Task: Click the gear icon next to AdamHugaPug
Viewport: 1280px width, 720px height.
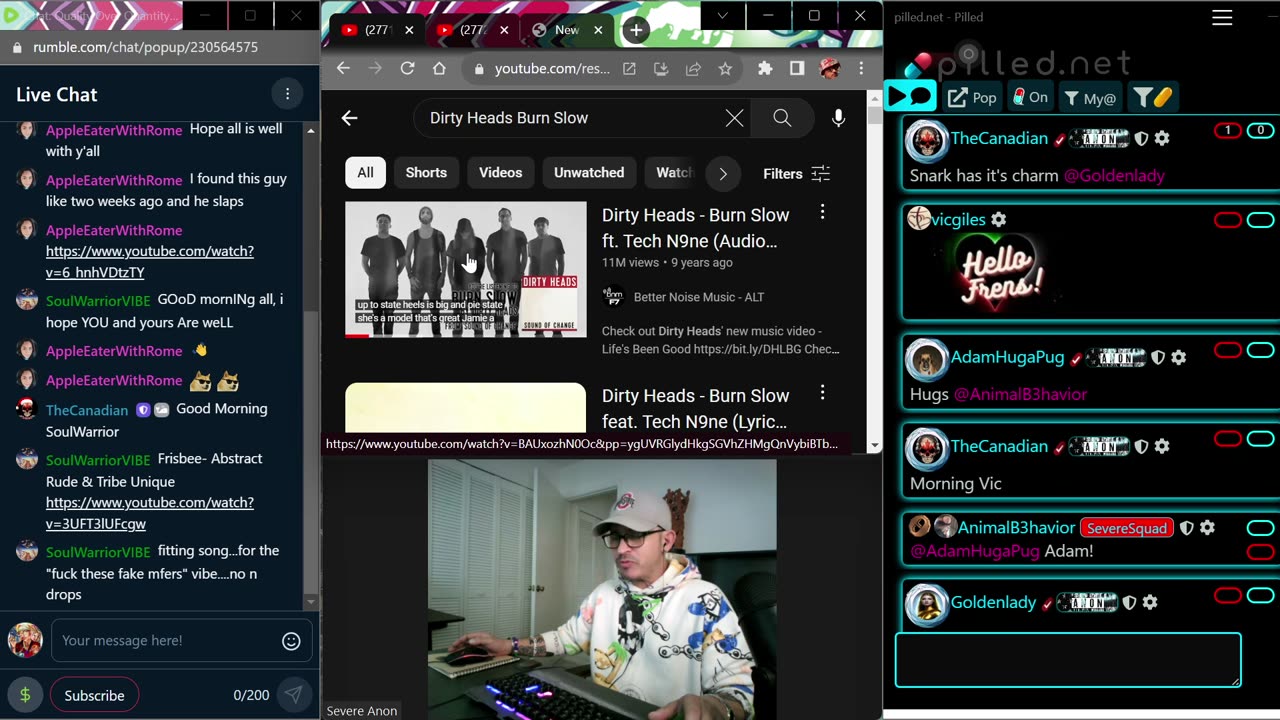Action: 1178,357
